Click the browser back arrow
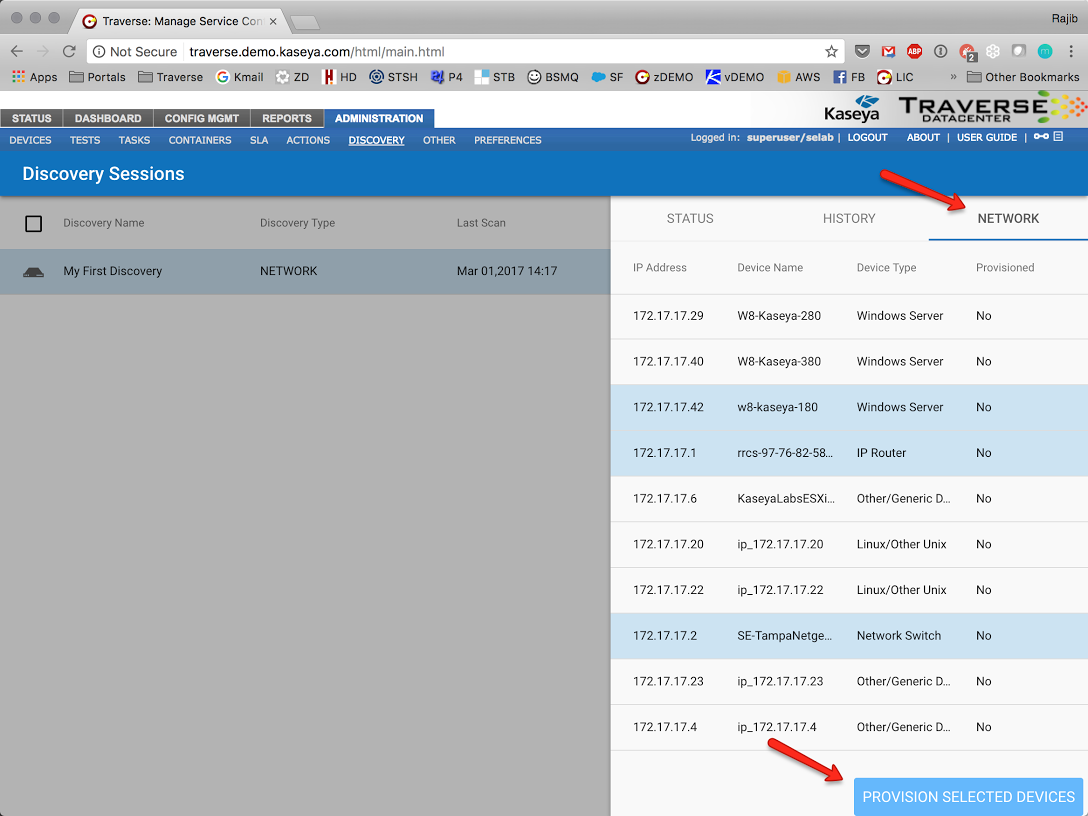This screenshot has height=816, width=1088. 17,51
